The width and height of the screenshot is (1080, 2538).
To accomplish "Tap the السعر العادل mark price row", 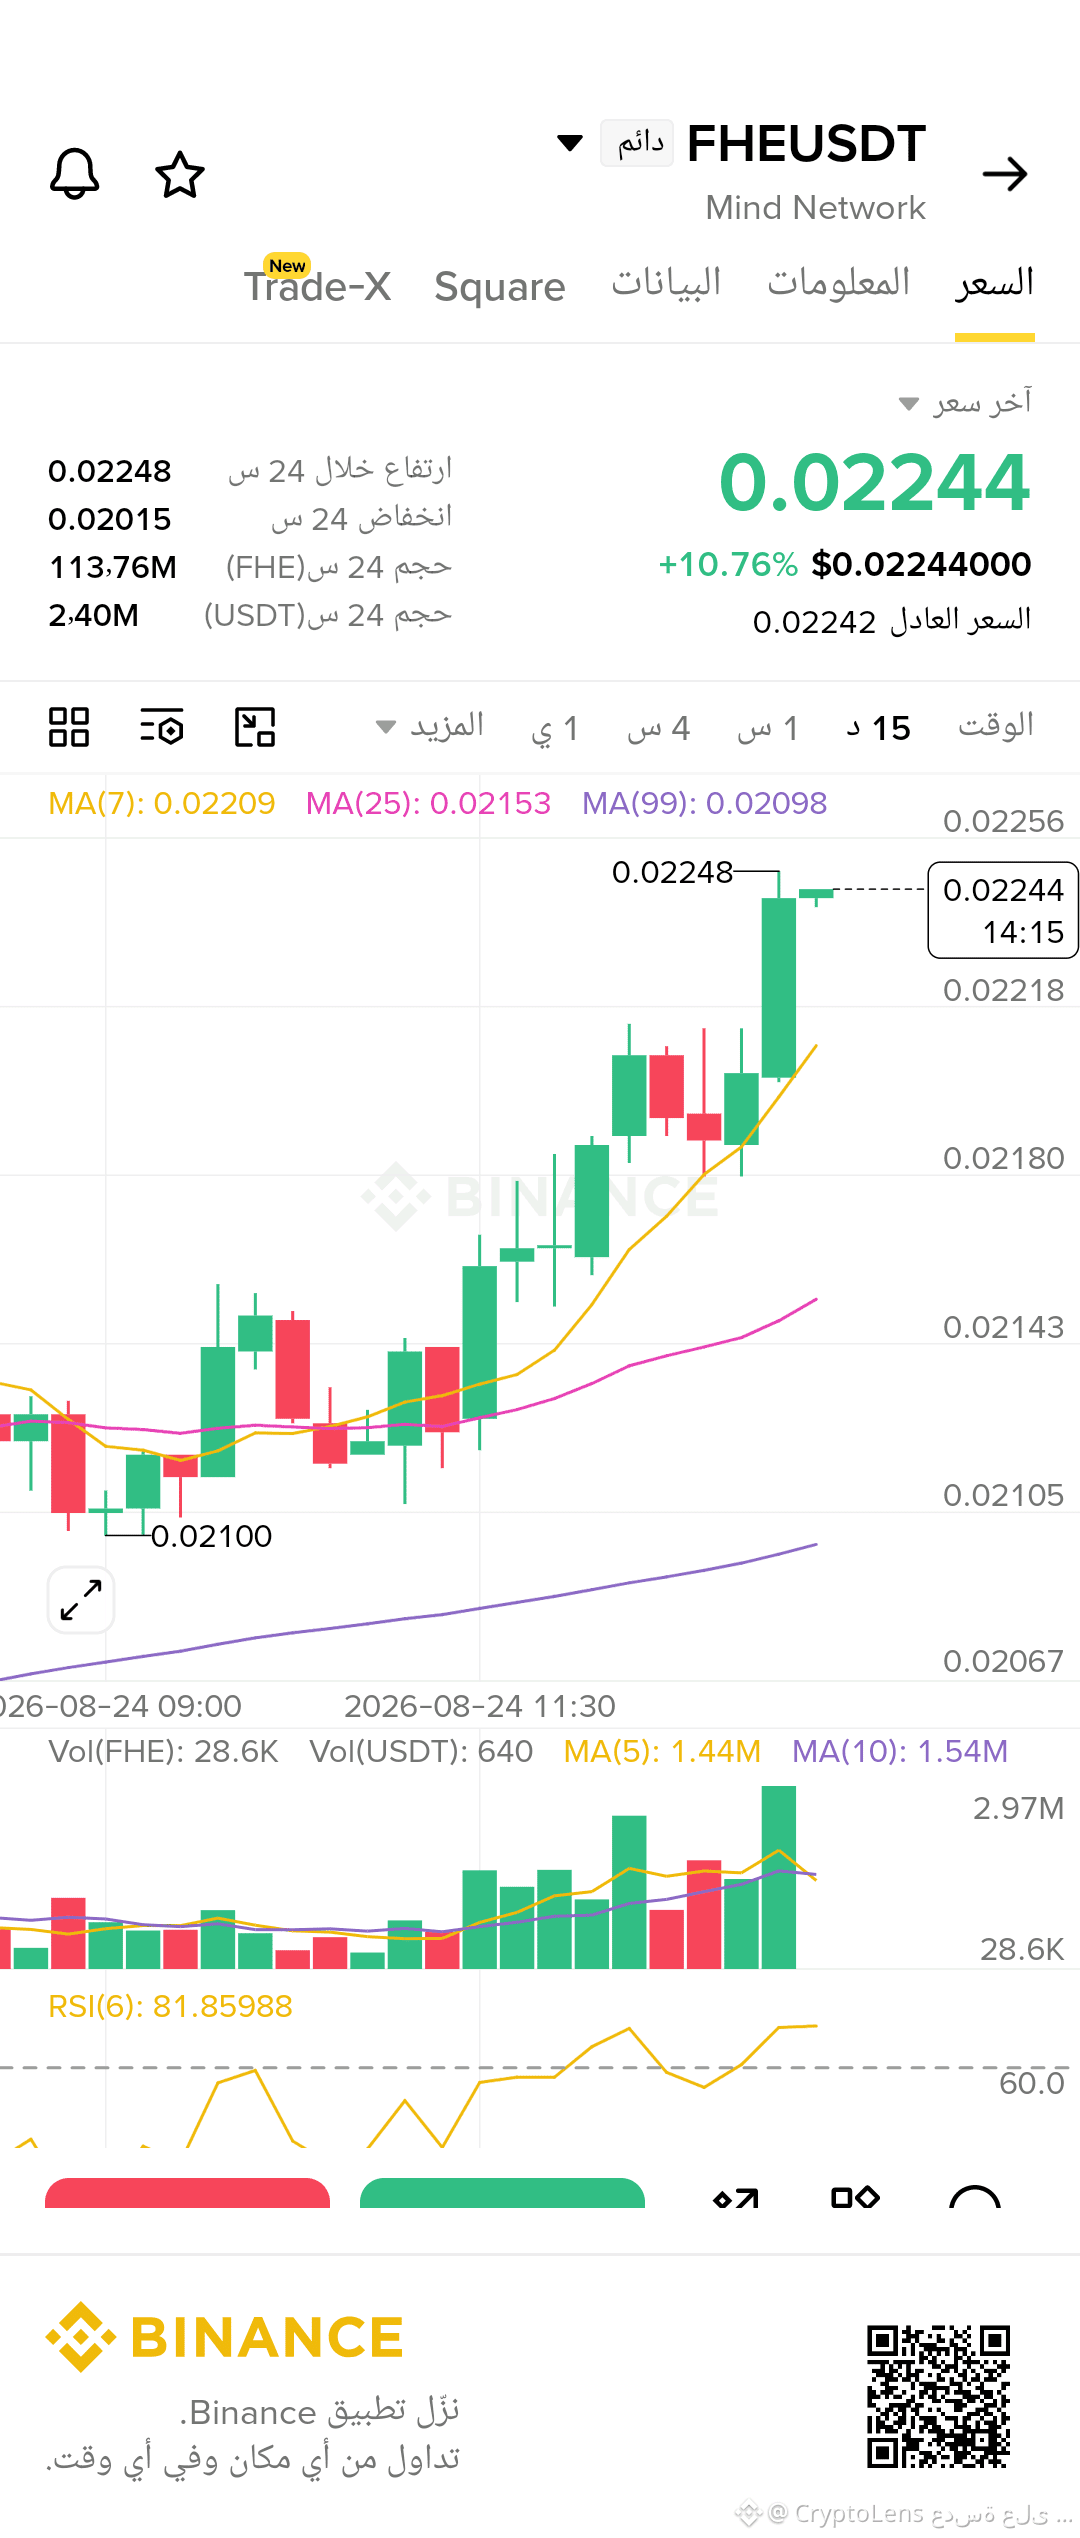I will pyautogui.click(x=892, y=621).
